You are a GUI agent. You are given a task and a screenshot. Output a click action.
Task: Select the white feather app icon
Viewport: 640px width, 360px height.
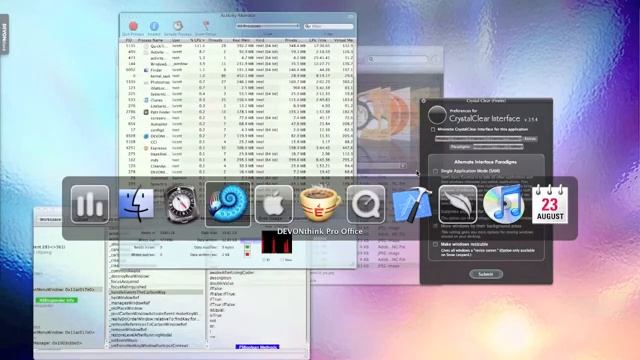pos(458,204)
